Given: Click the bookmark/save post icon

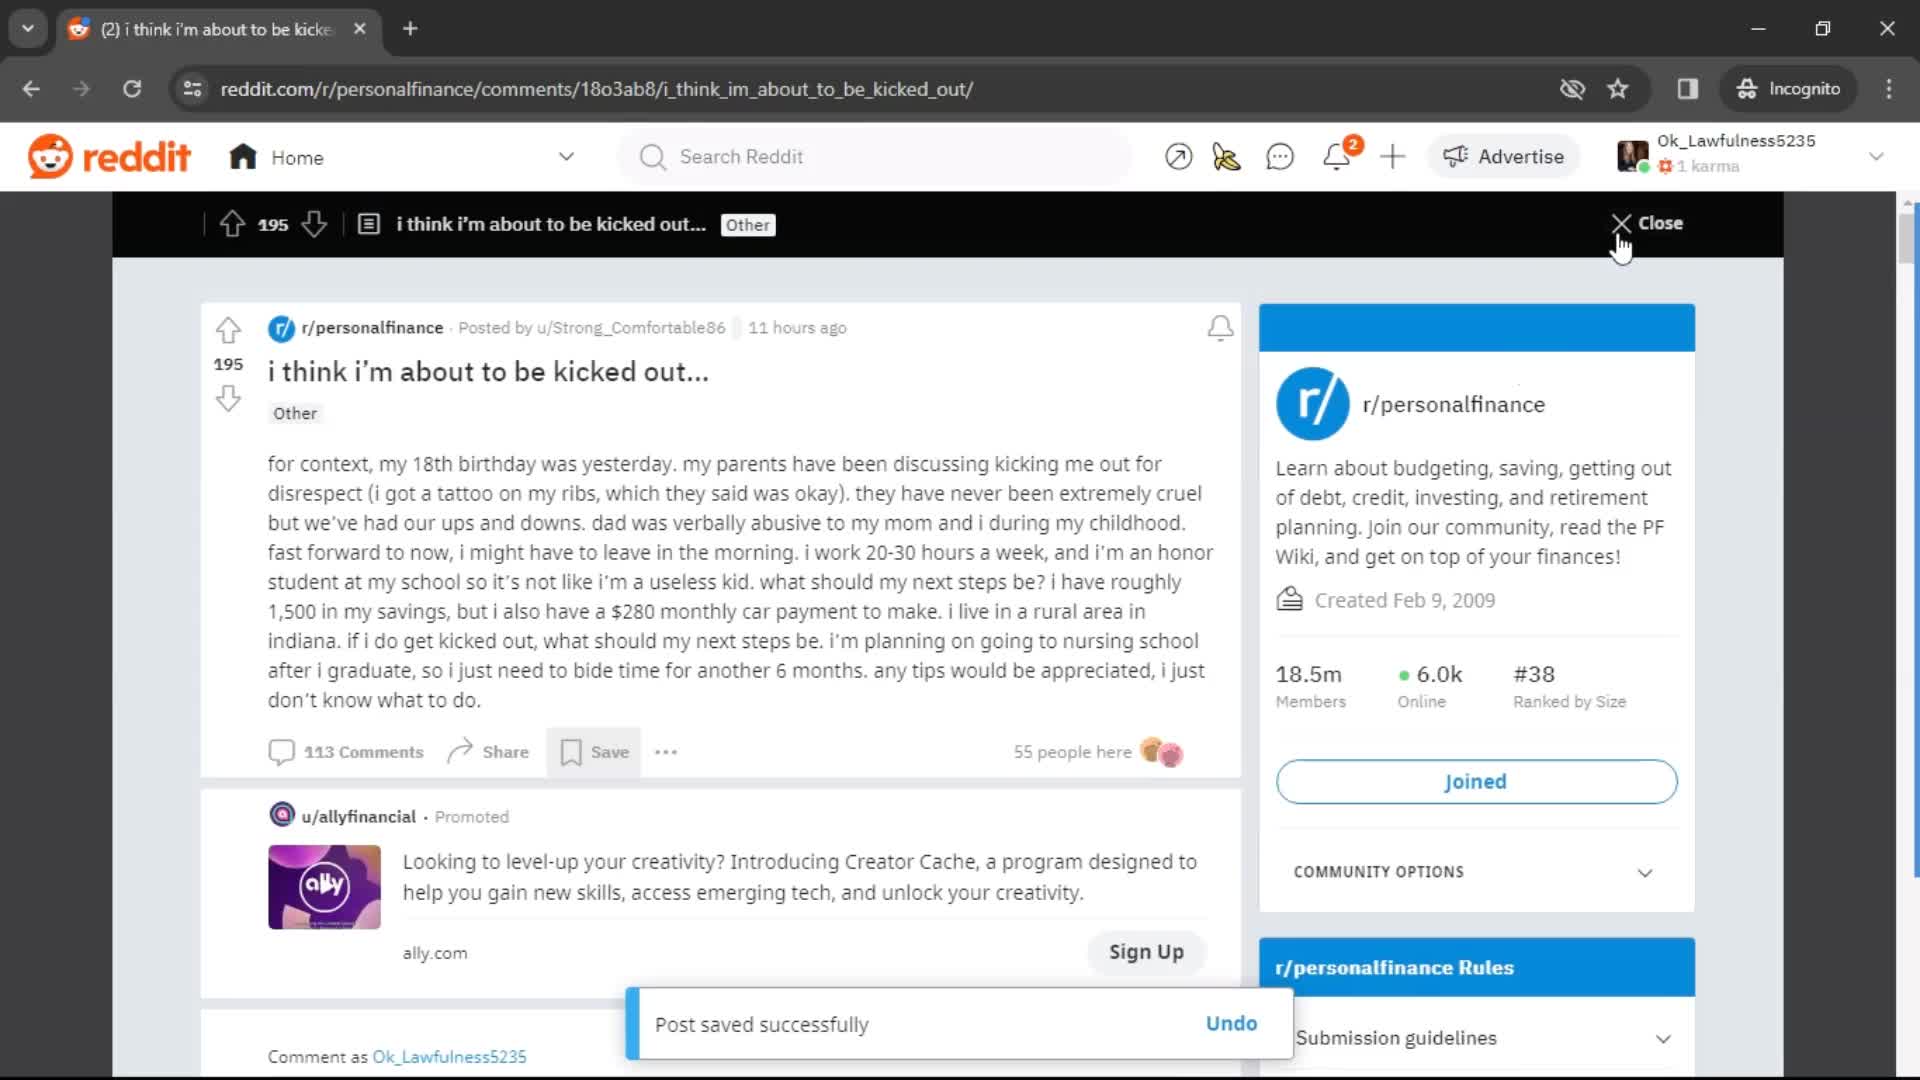Looking at the screenshot, I should tap(571, 752).
